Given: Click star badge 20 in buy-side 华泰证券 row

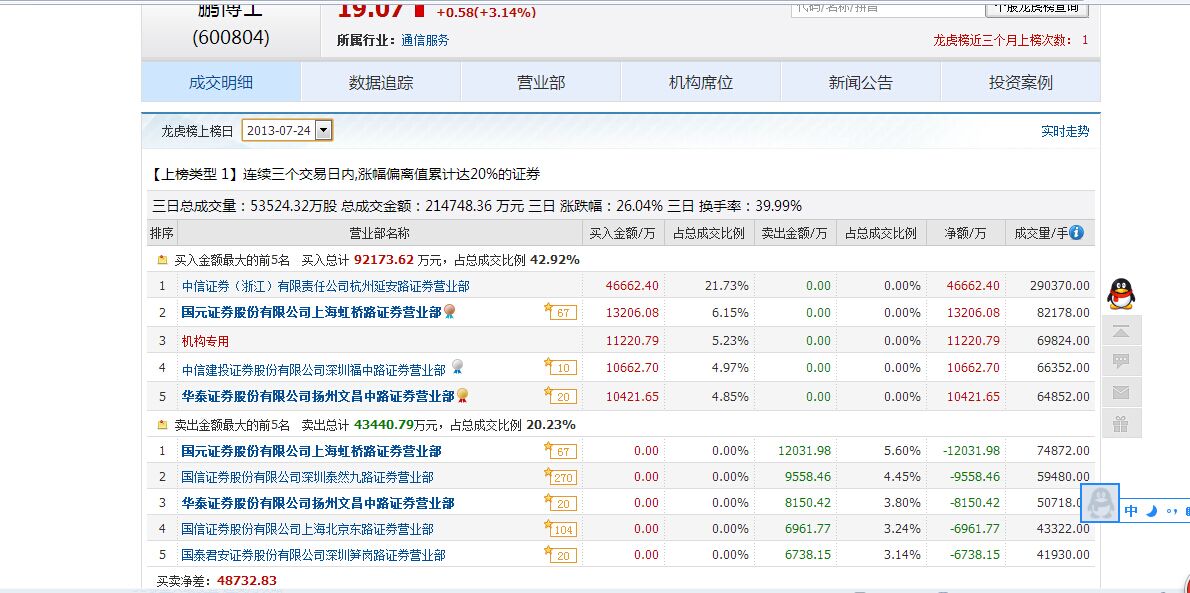Looking at the screenshot, I should point(560,396).
